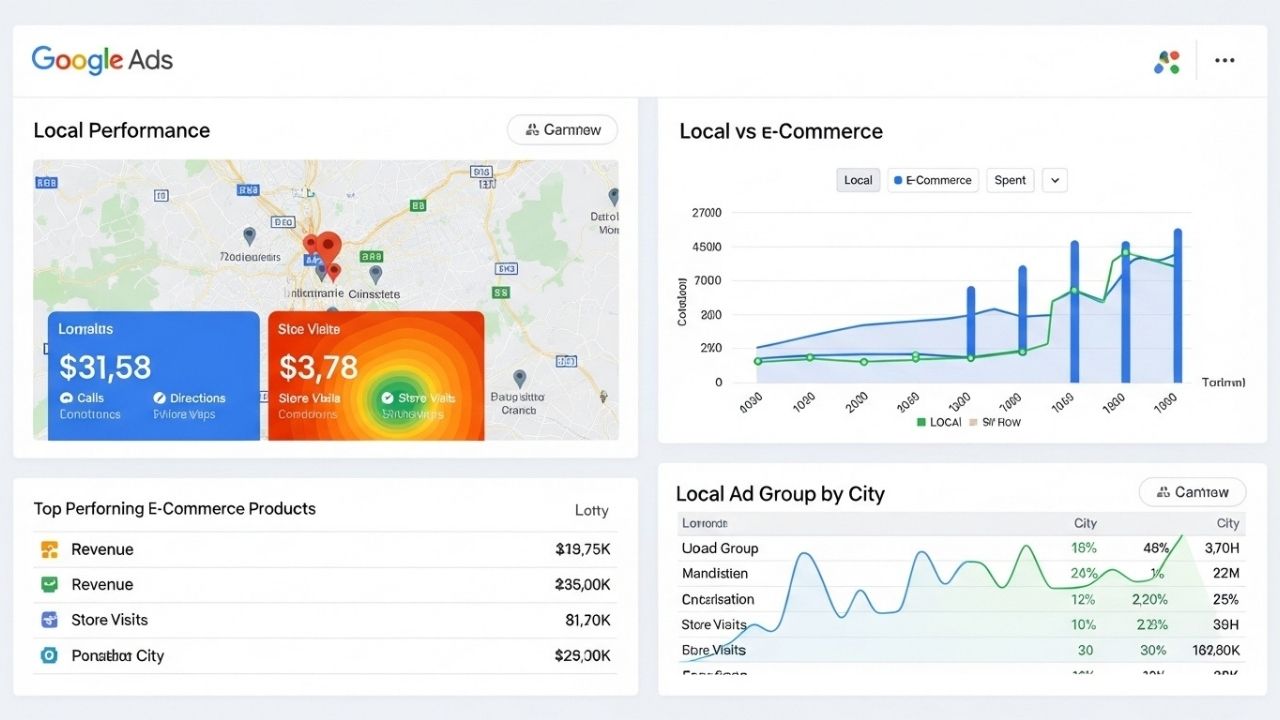The image size is (1280, 720).
Task: Click the Calls icon on blue card
Action: tap(67, 398)
